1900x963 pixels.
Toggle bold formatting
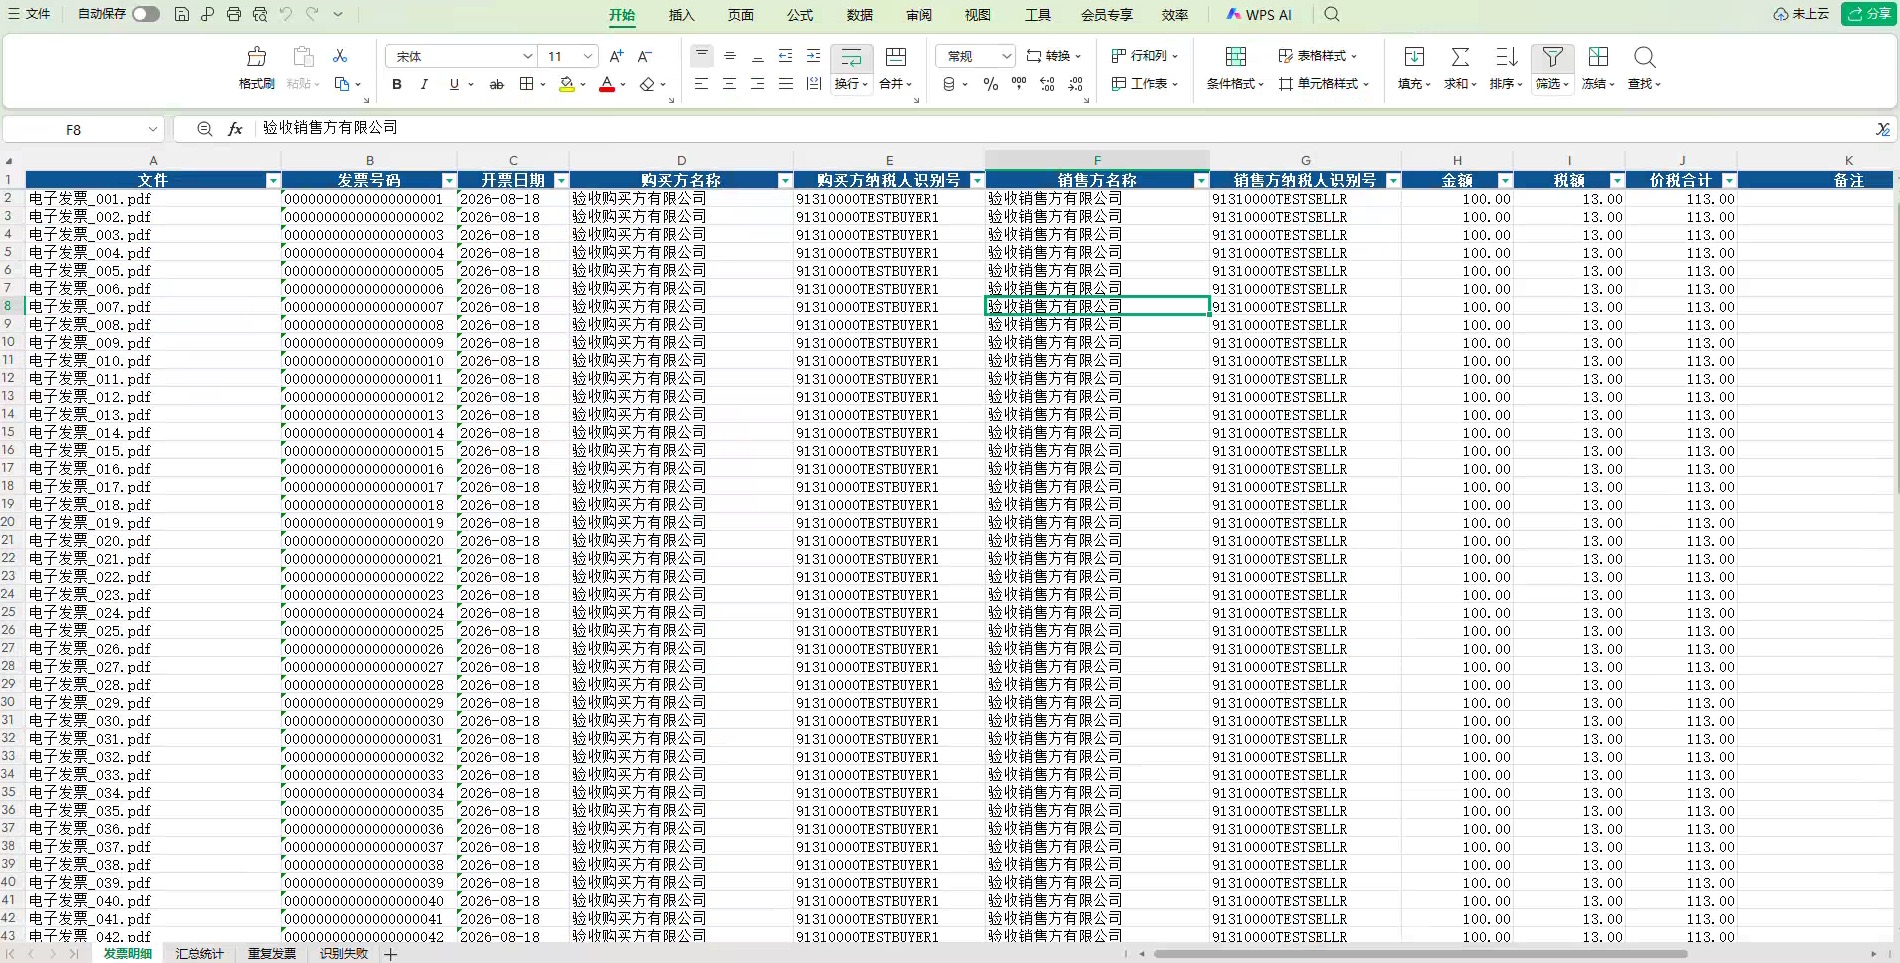pos(397,84)
